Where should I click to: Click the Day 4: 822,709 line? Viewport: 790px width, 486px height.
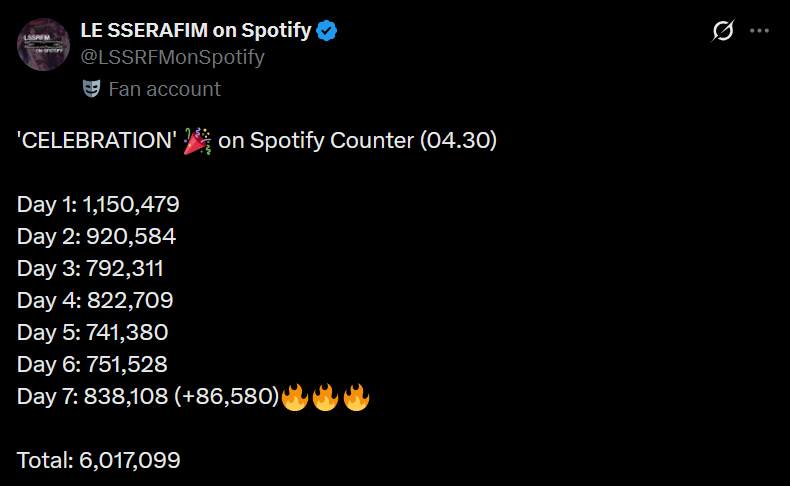tap(95, 300)
